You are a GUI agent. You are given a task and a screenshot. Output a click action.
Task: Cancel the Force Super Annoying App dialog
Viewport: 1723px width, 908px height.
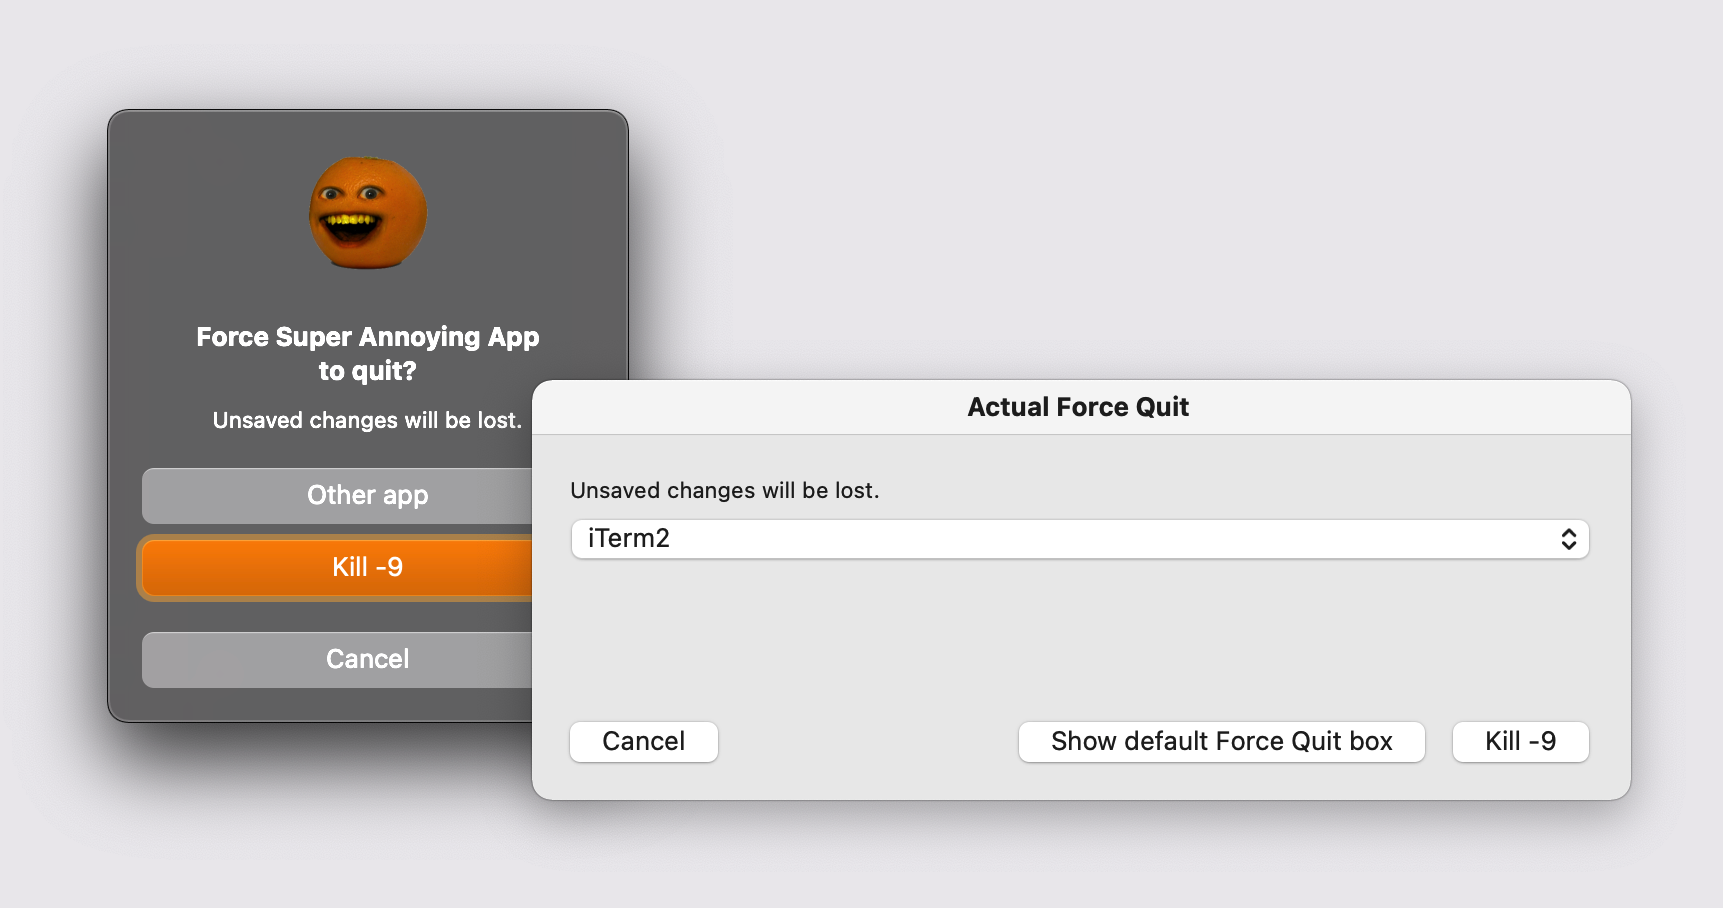(x=340, y=659)
